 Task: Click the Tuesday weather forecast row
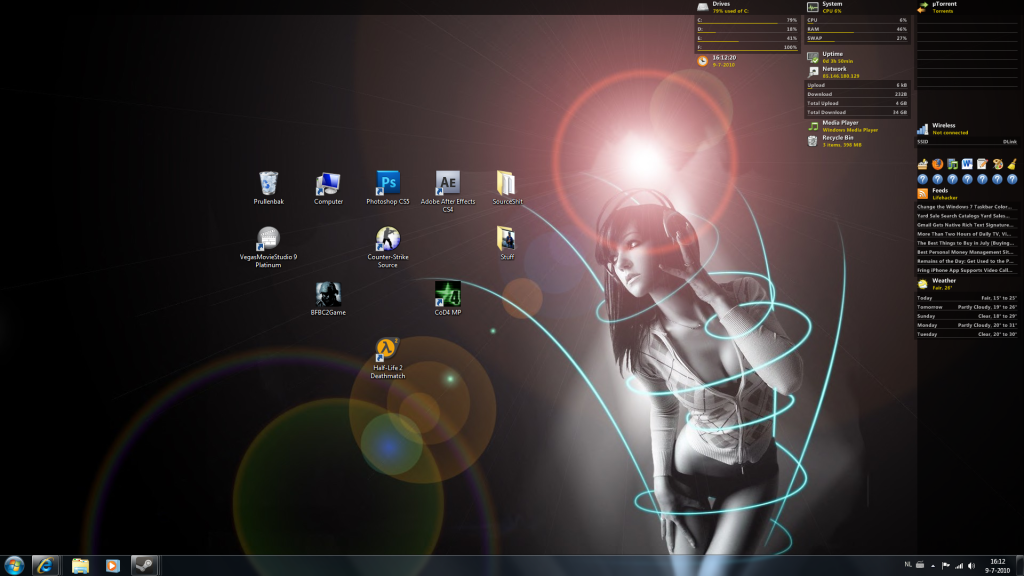[967, 334]
